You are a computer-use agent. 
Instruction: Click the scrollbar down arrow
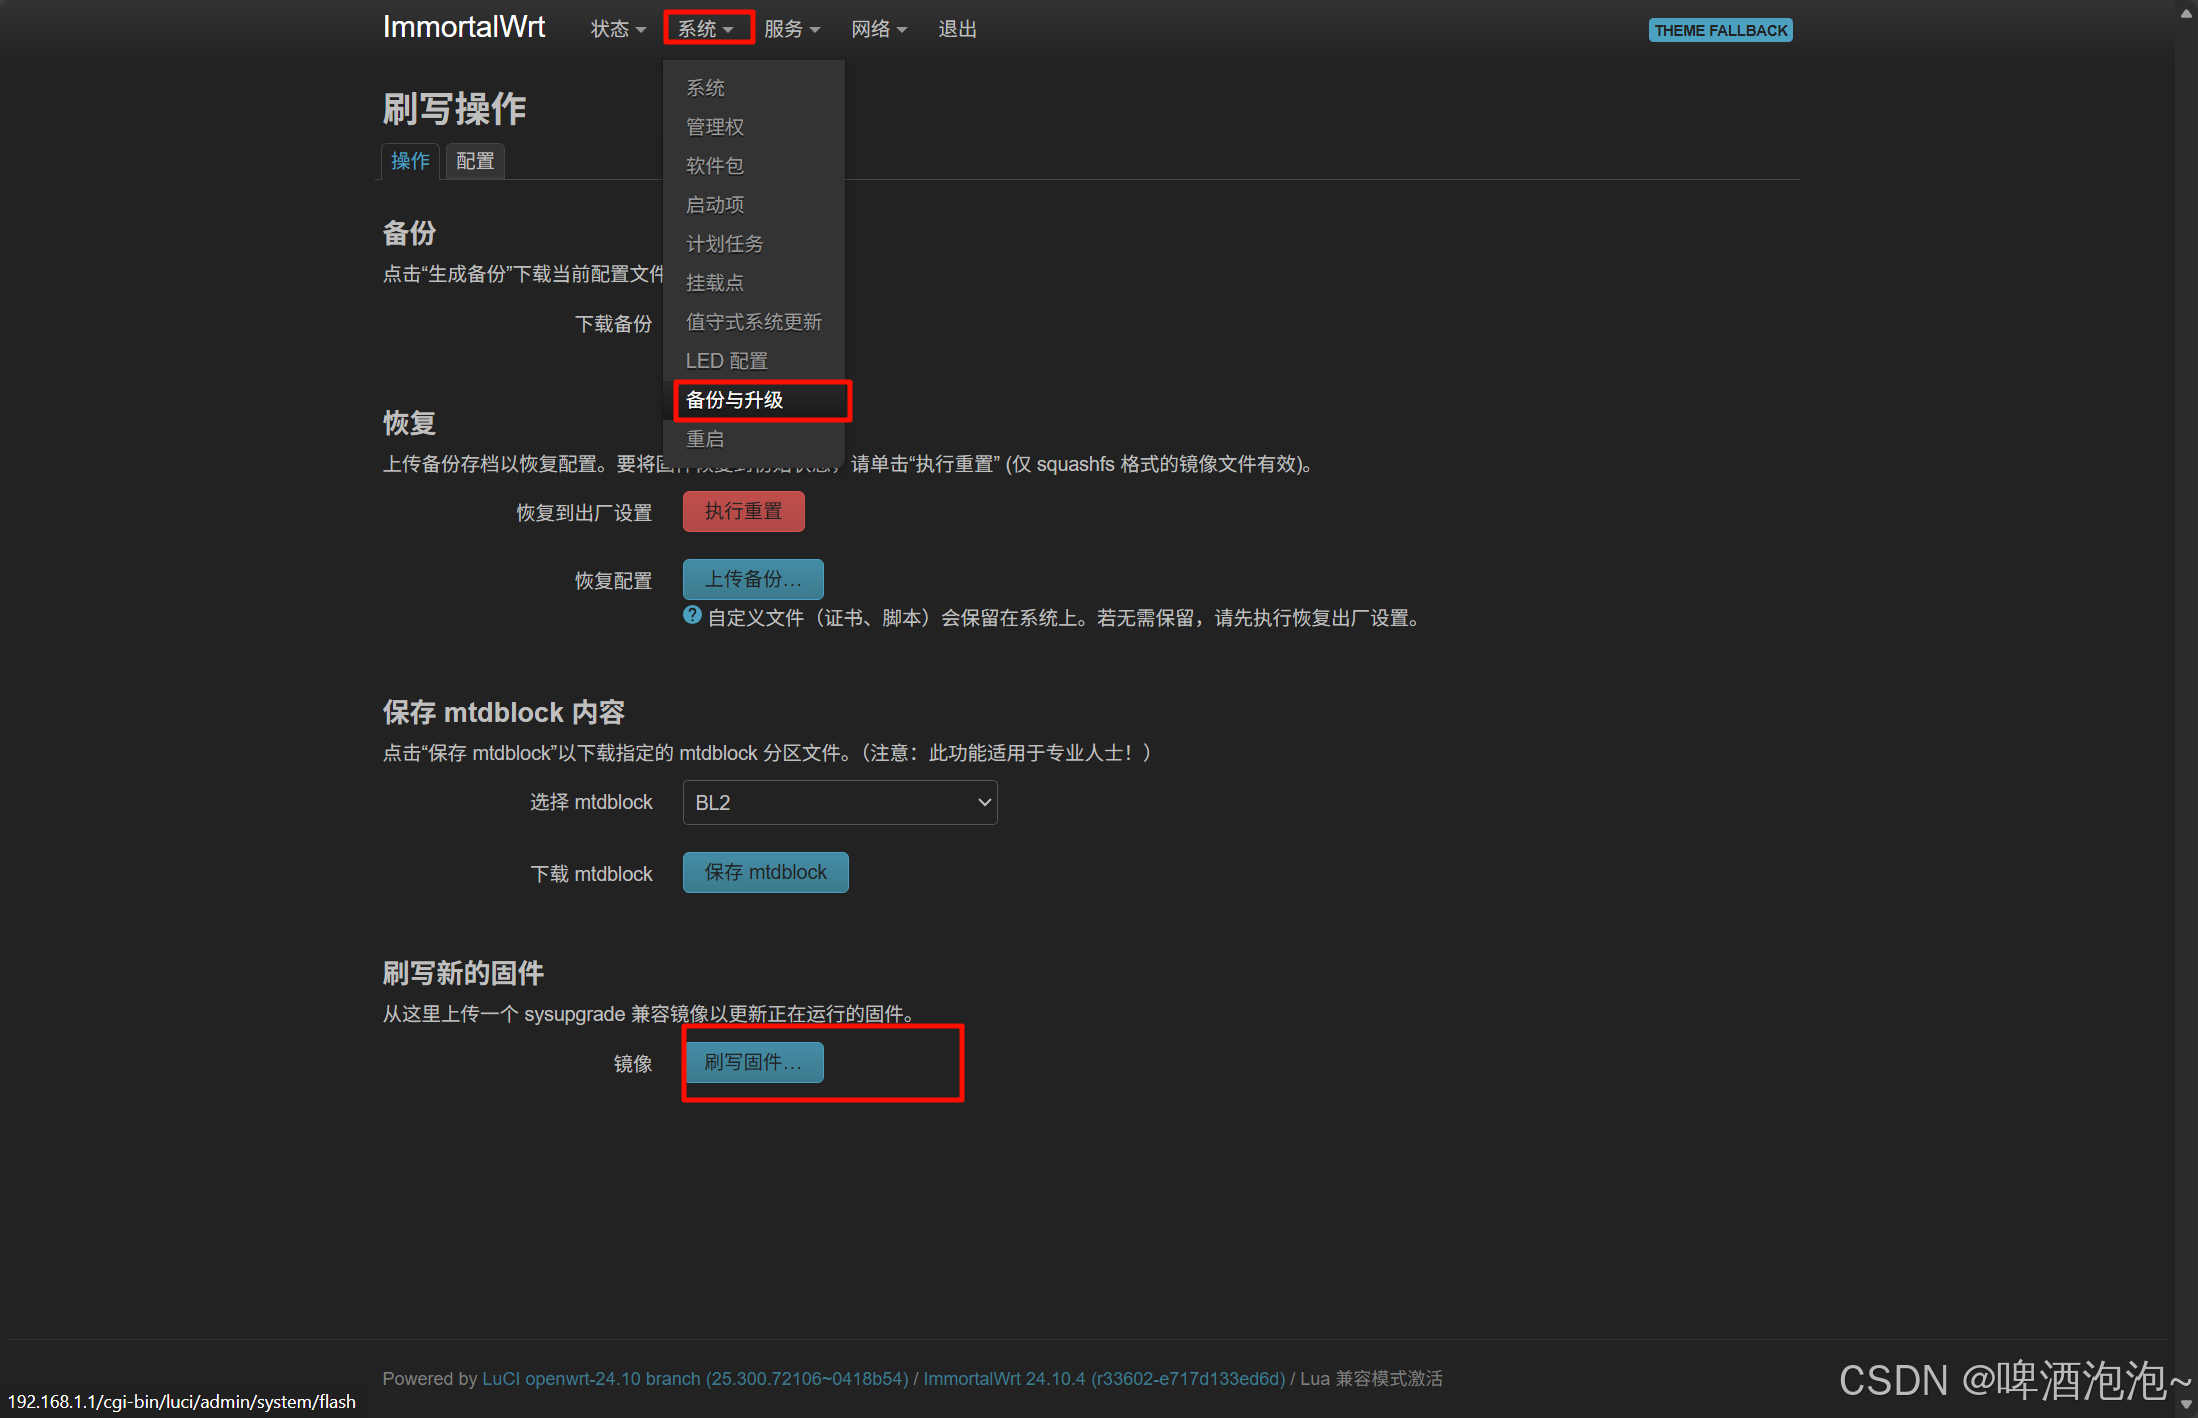2186,1405
